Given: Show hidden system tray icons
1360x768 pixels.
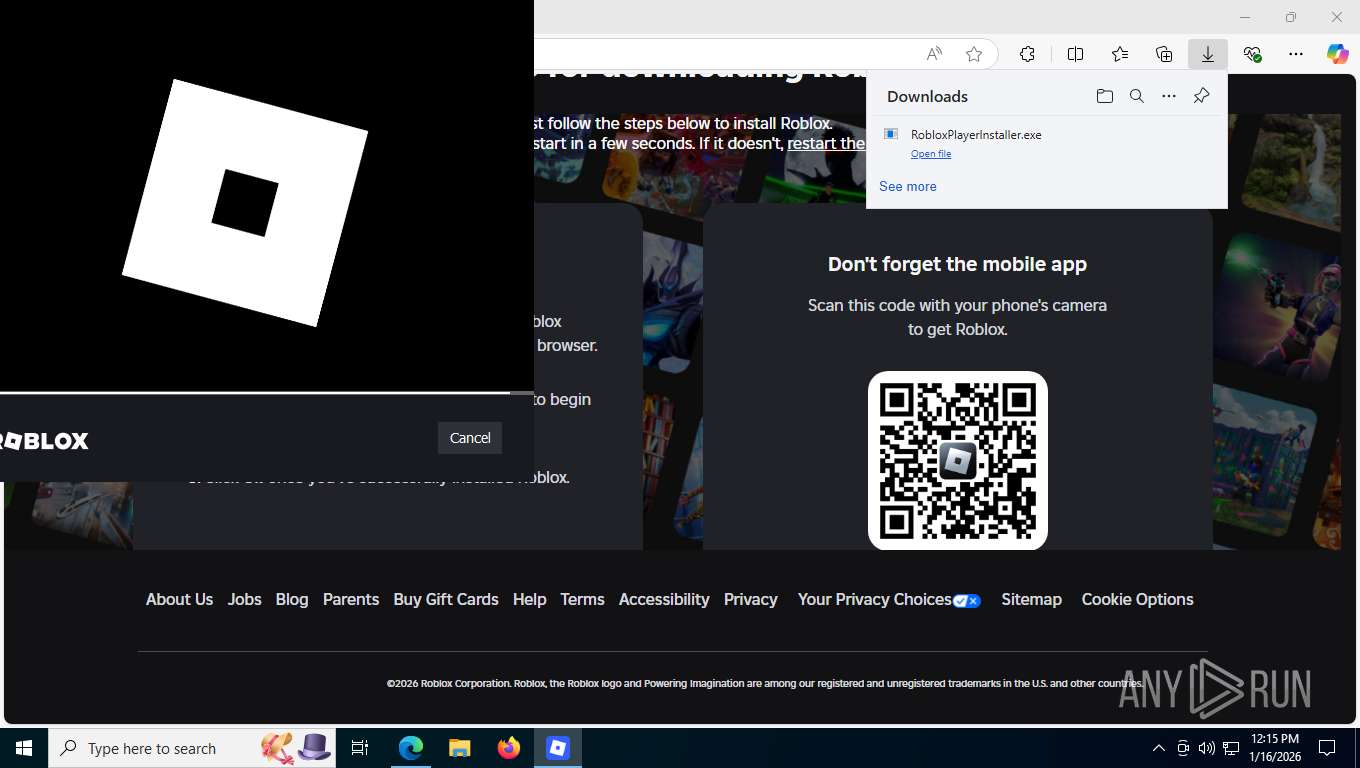Looking at the screenshot, I should (1159, 748).
